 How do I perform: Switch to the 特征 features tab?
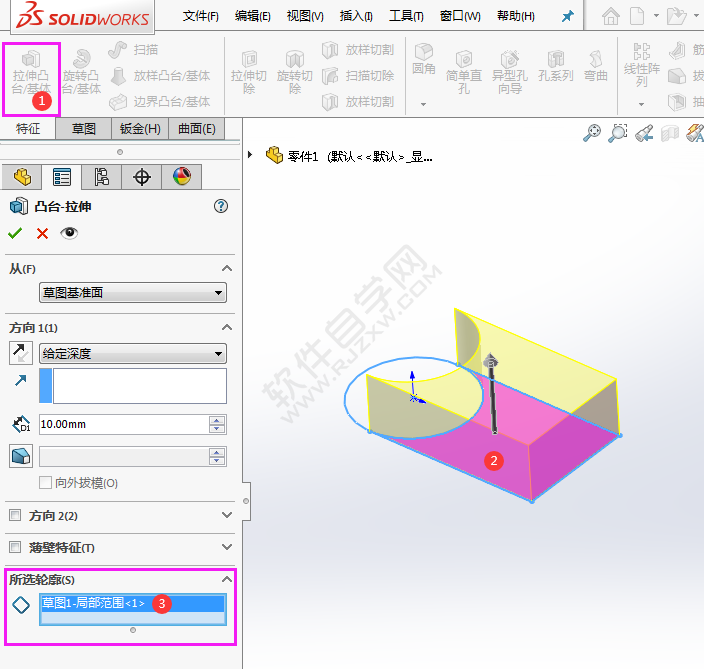(28, 129)
